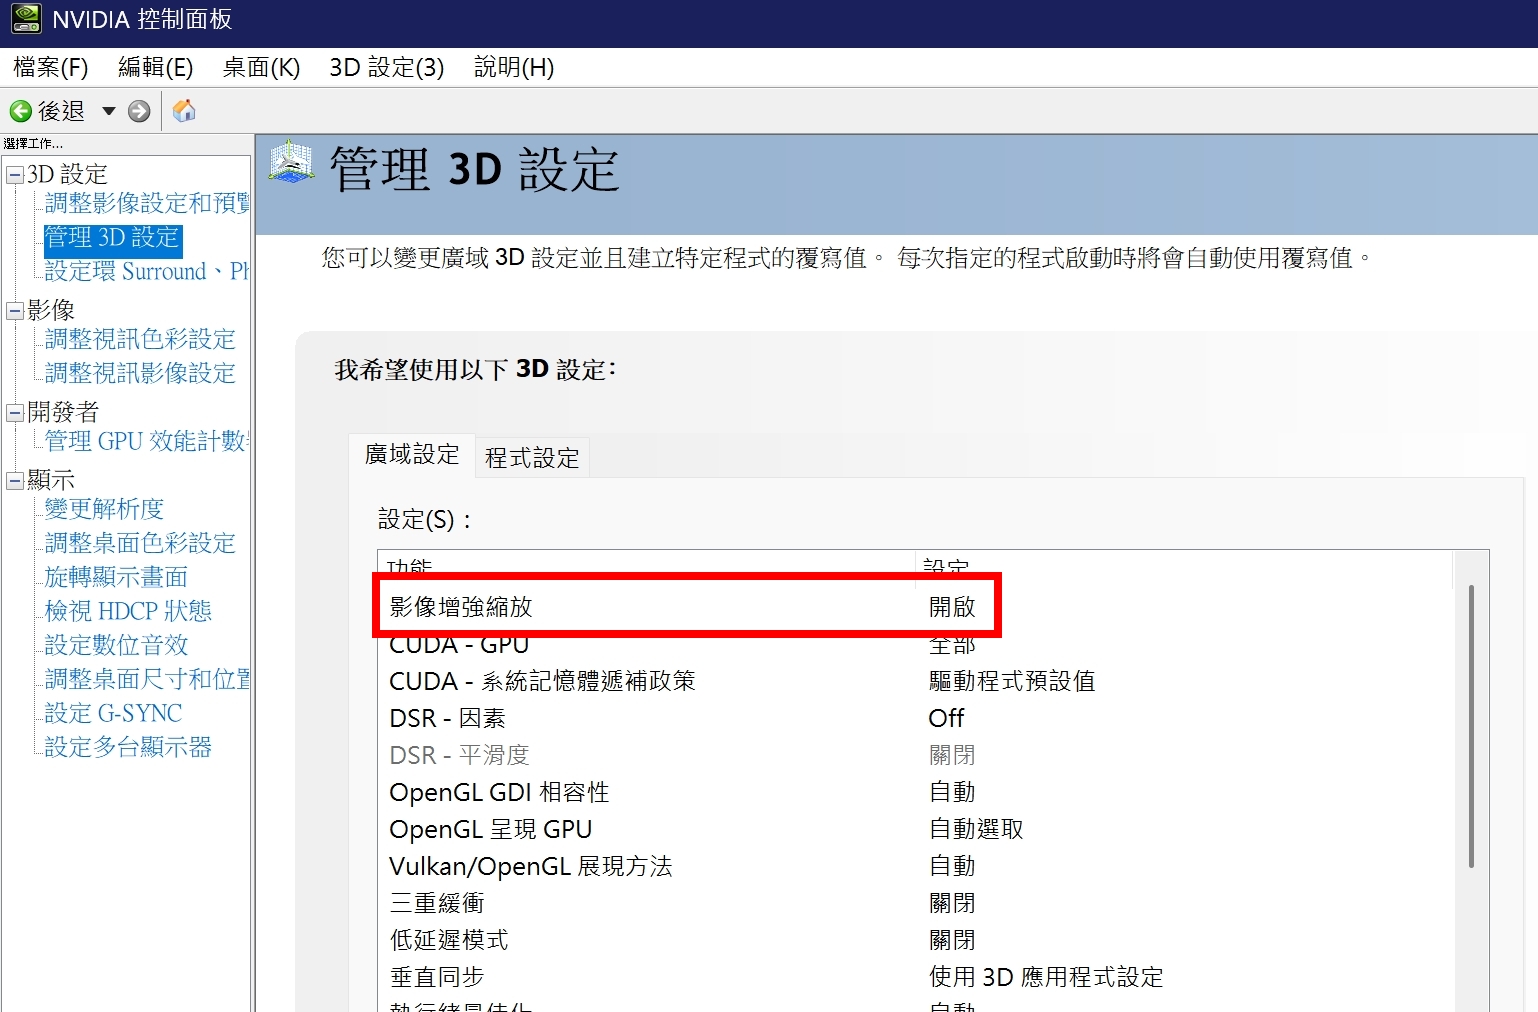
Task: Select the CUDA - GPU setting row
Action: point(915,644)
